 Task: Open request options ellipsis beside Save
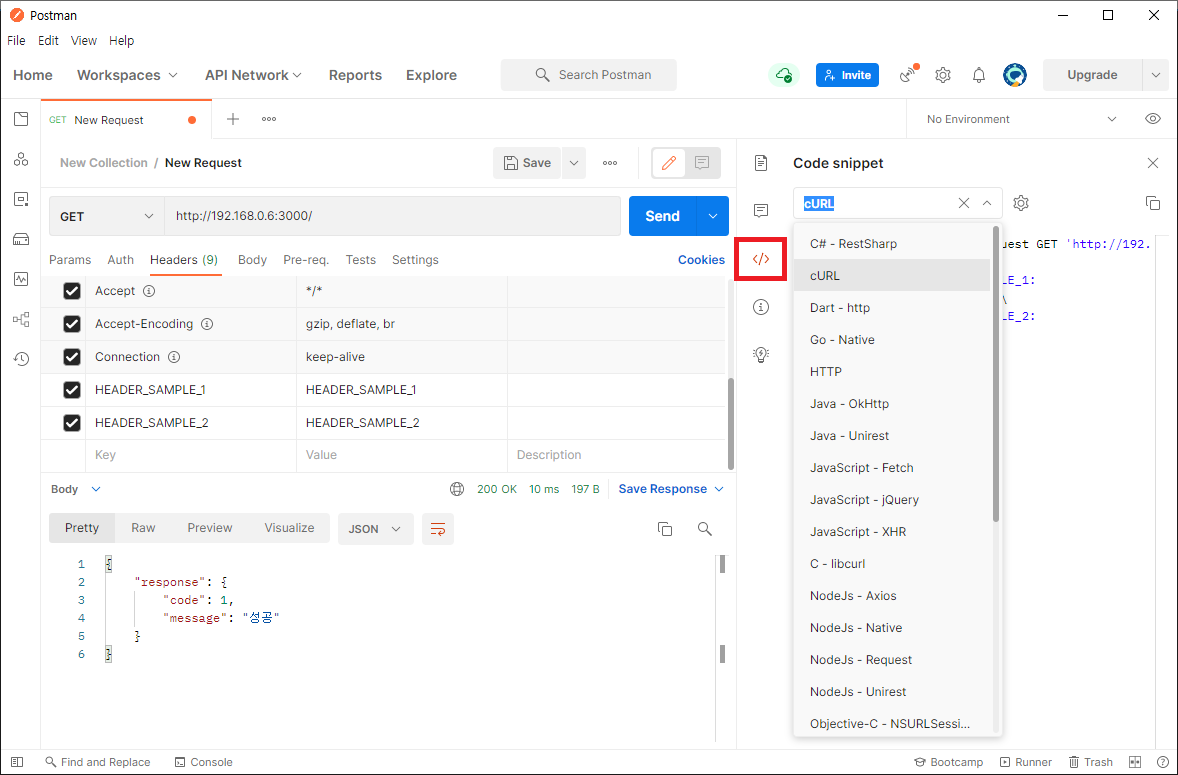coord(610,163)
